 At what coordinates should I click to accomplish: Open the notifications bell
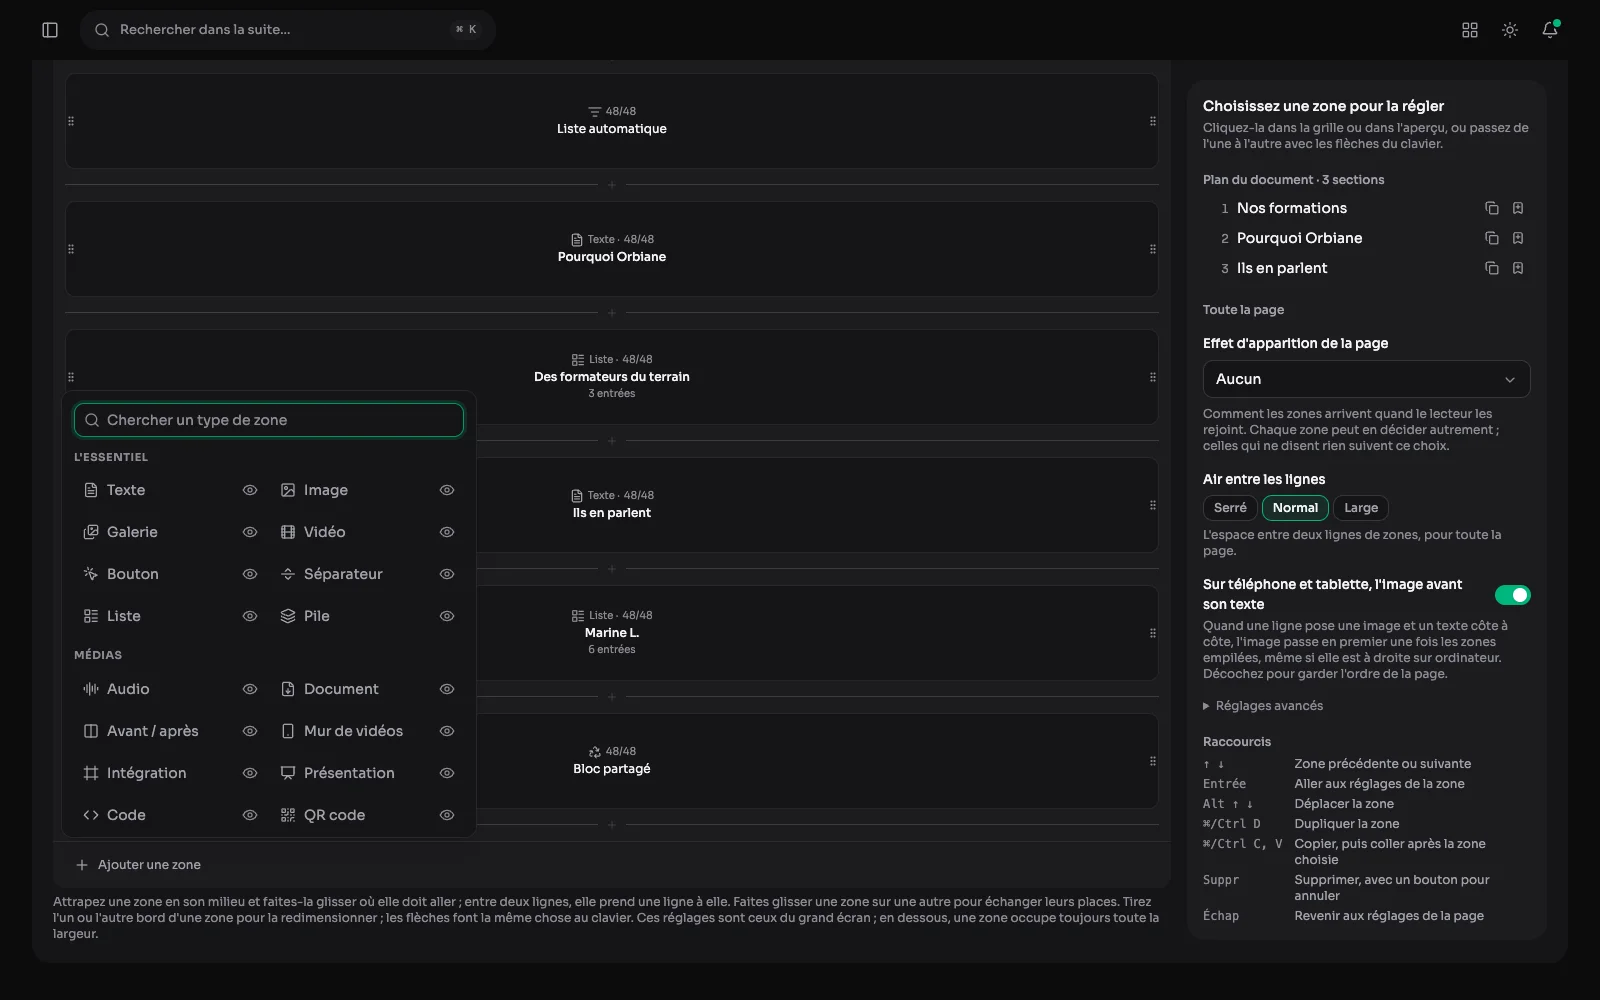point(1550,30)
